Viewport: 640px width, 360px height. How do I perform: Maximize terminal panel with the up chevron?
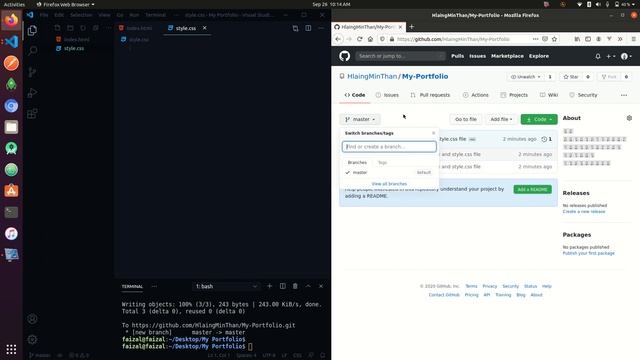[x=308, y=286]
